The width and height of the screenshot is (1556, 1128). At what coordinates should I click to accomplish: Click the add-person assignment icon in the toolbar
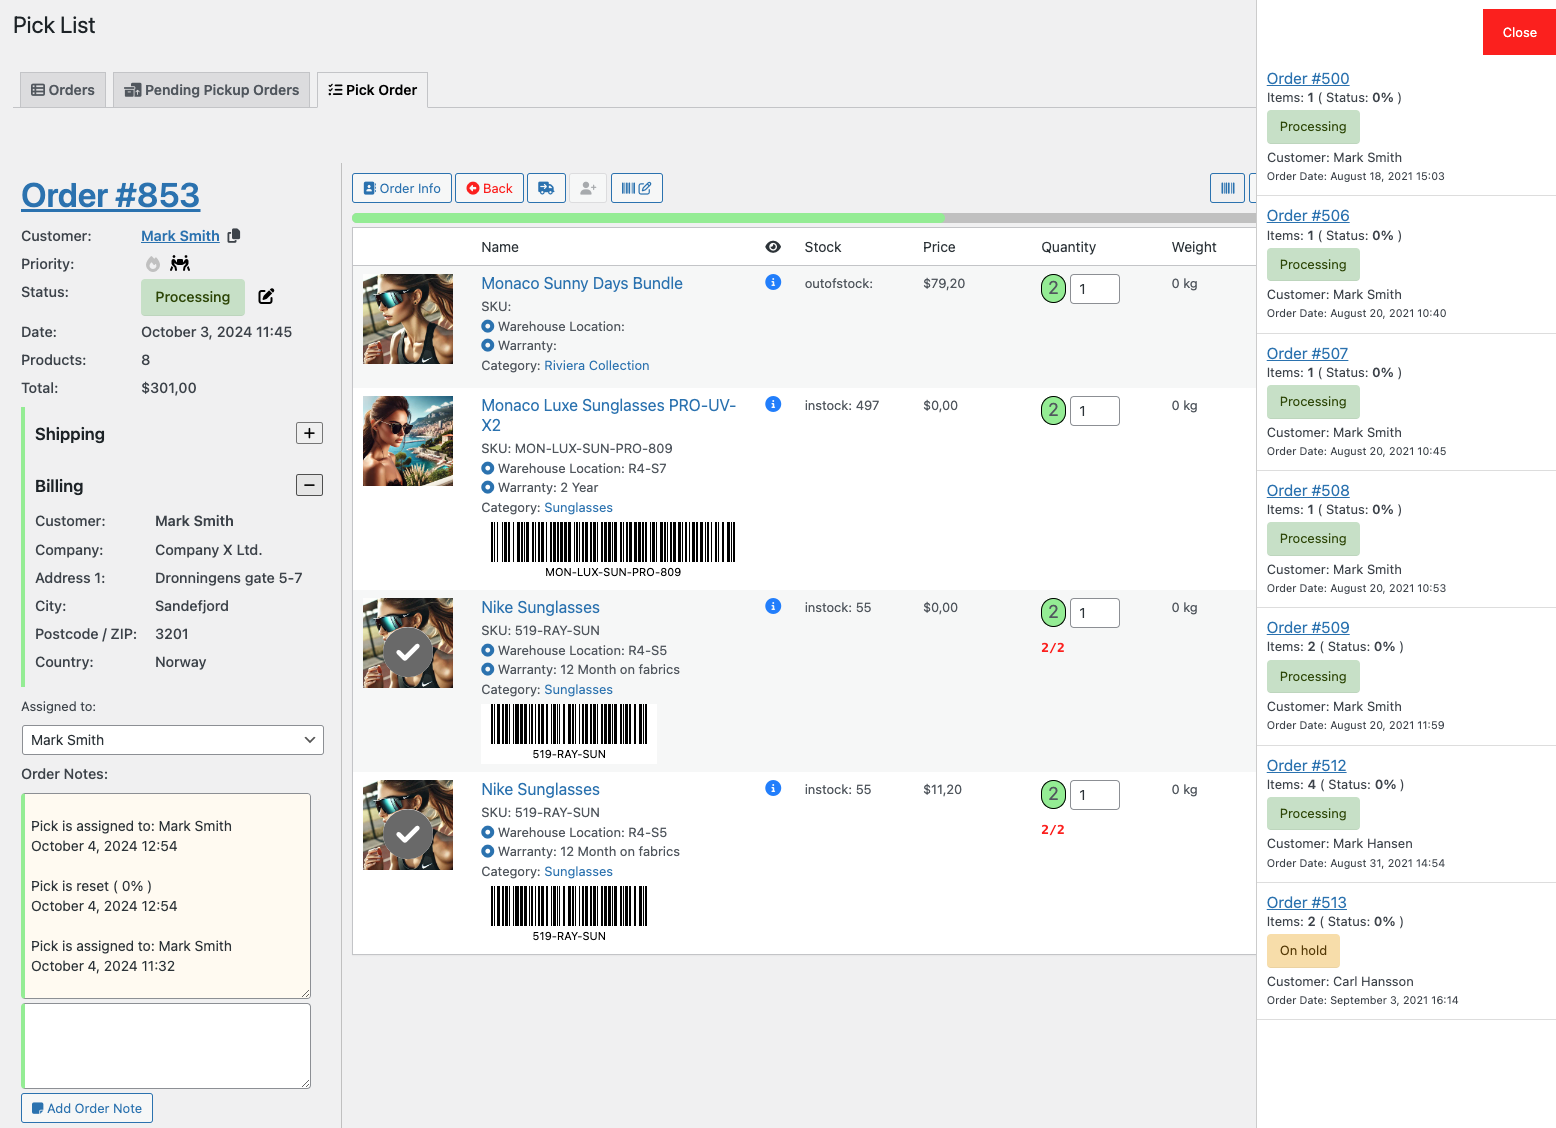click(x=588, y=188)
